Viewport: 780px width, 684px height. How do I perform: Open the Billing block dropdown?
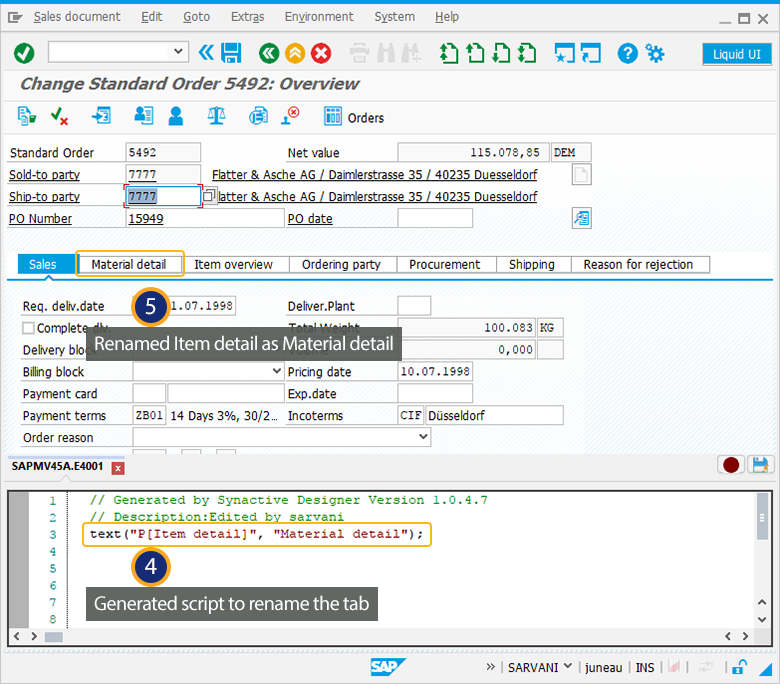tap(277, 371)
